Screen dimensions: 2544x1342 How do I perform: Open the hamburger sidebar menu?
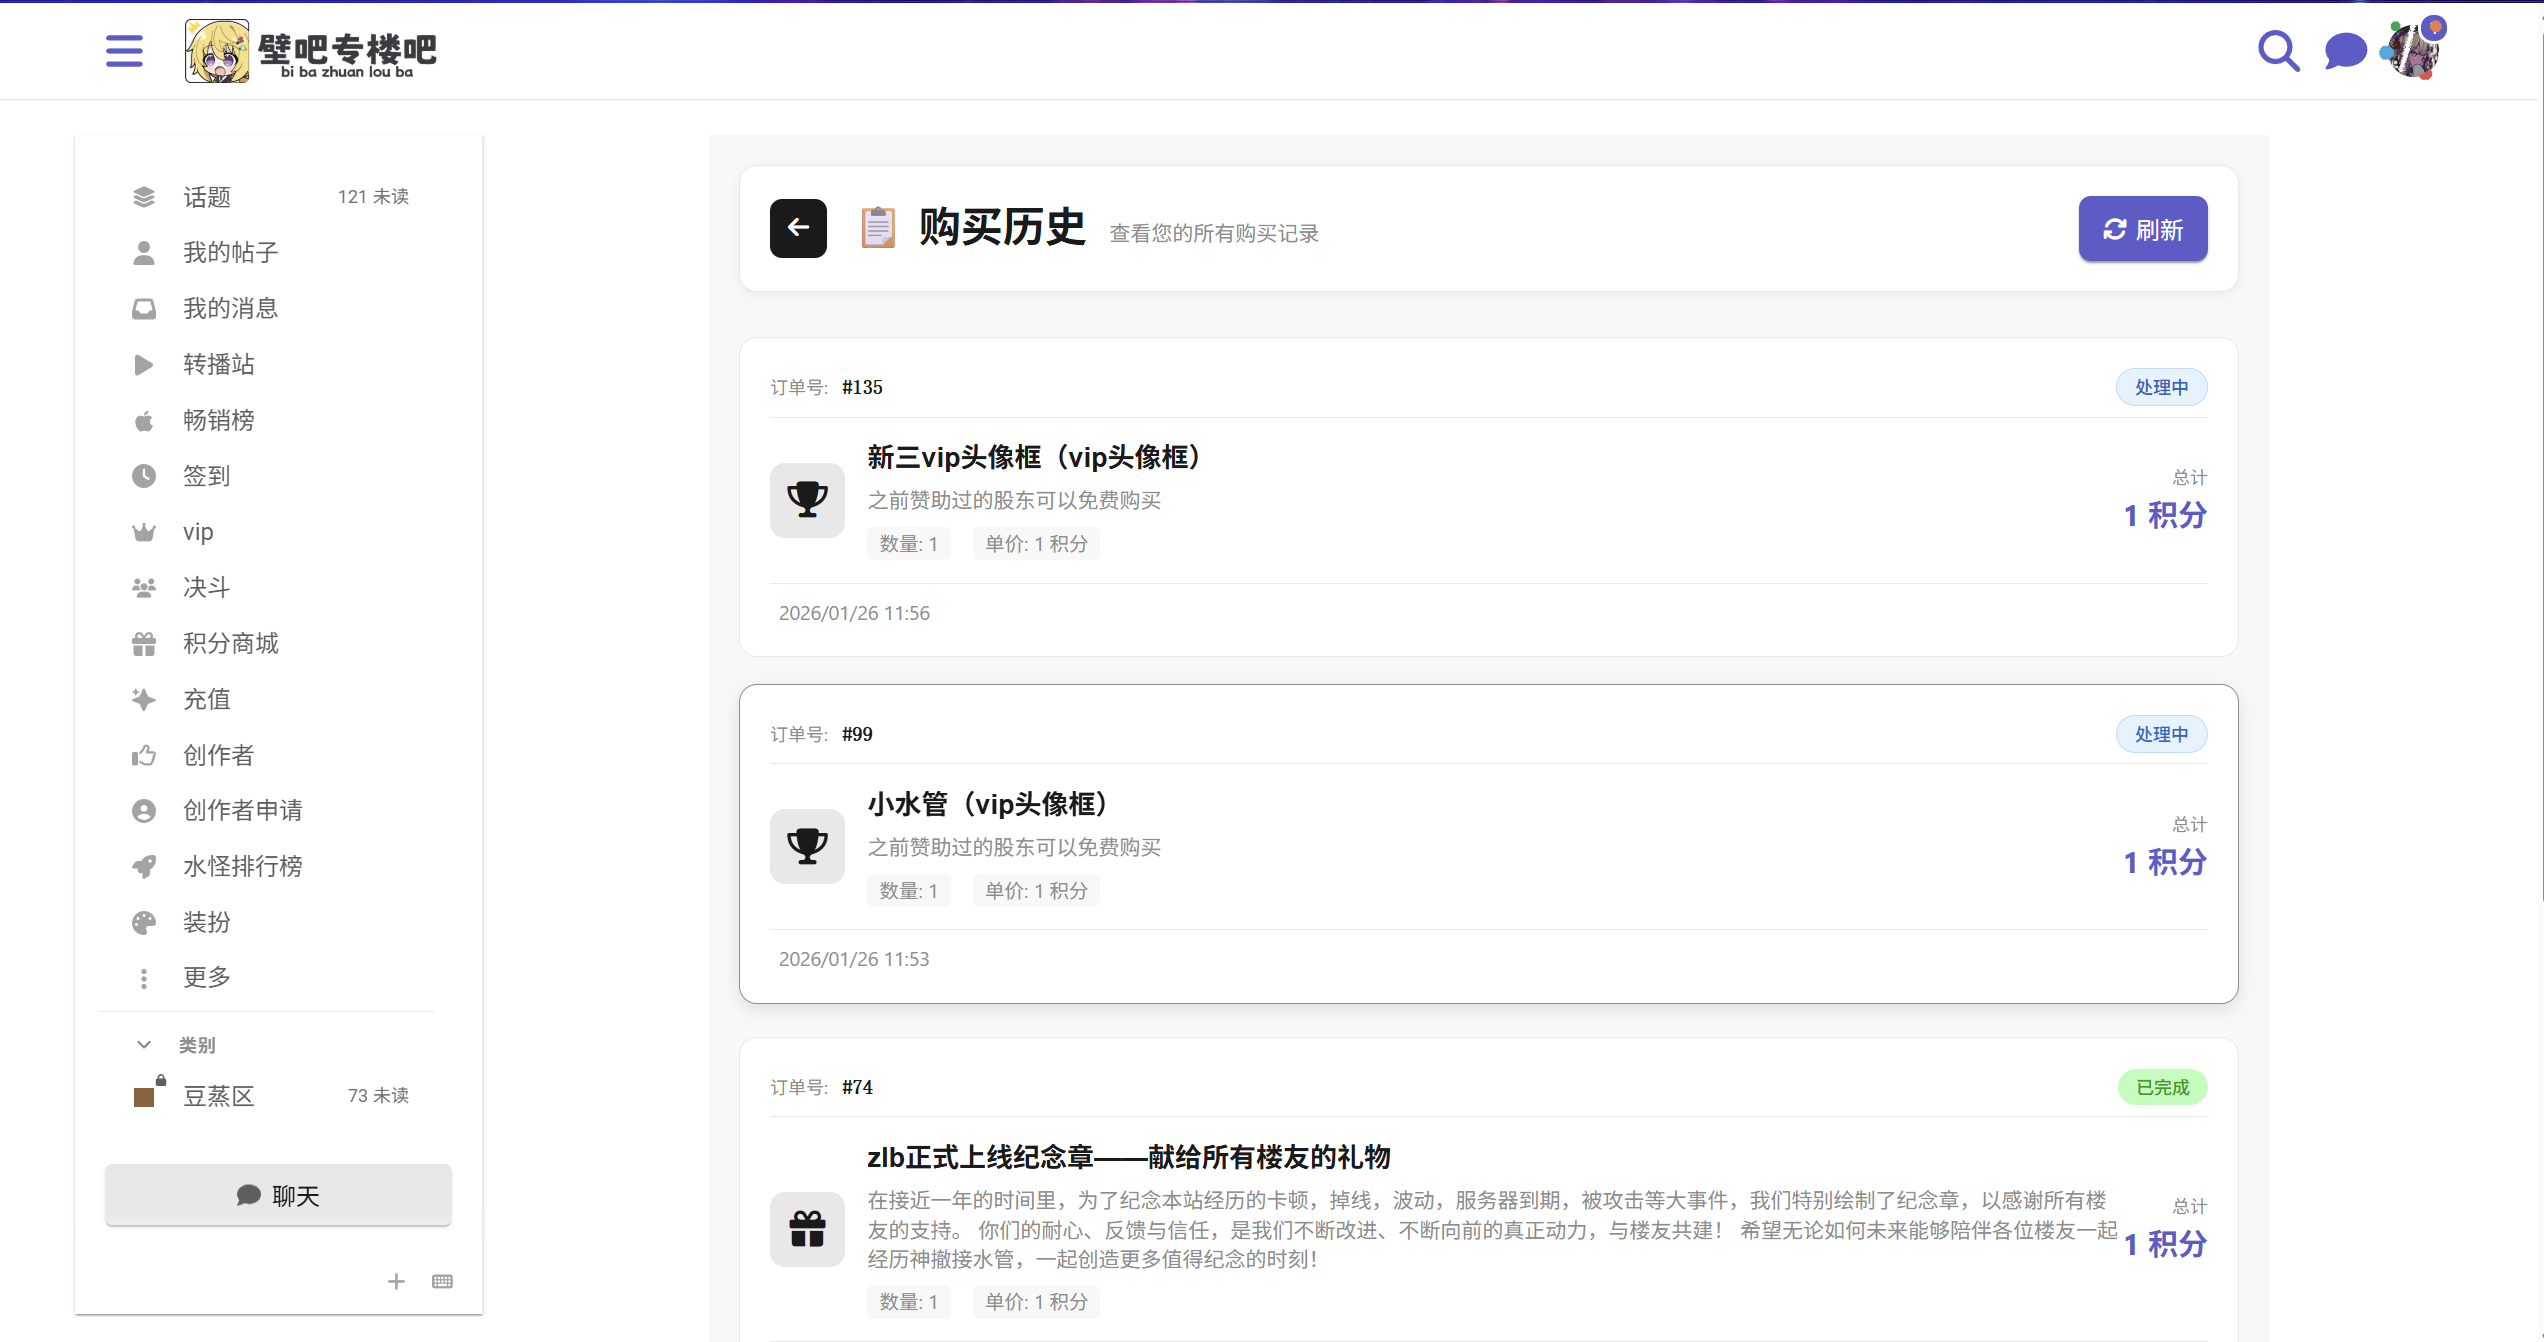124,50
